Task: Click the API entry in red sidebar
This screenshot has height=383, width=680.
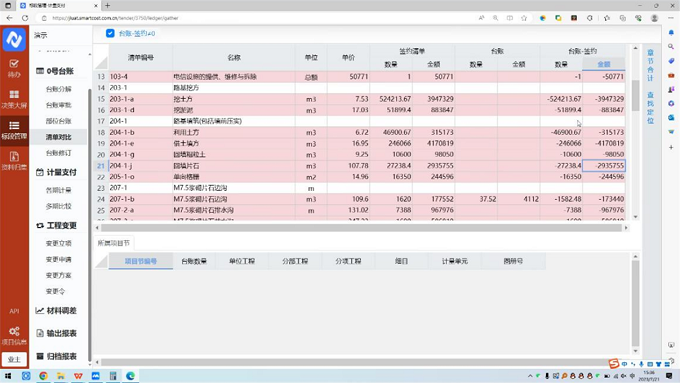Action: 14,311
